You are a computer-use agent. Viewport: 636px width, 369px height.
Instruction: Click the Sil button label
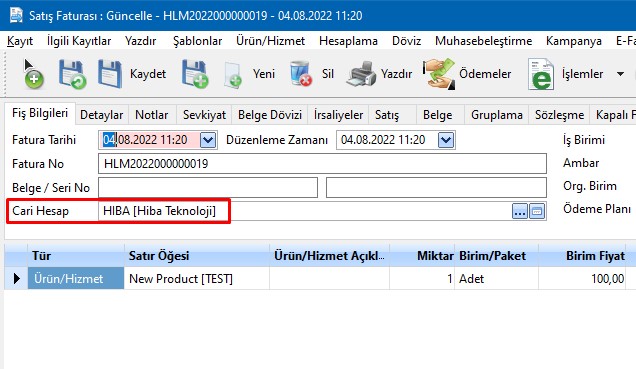click(328, 74)
